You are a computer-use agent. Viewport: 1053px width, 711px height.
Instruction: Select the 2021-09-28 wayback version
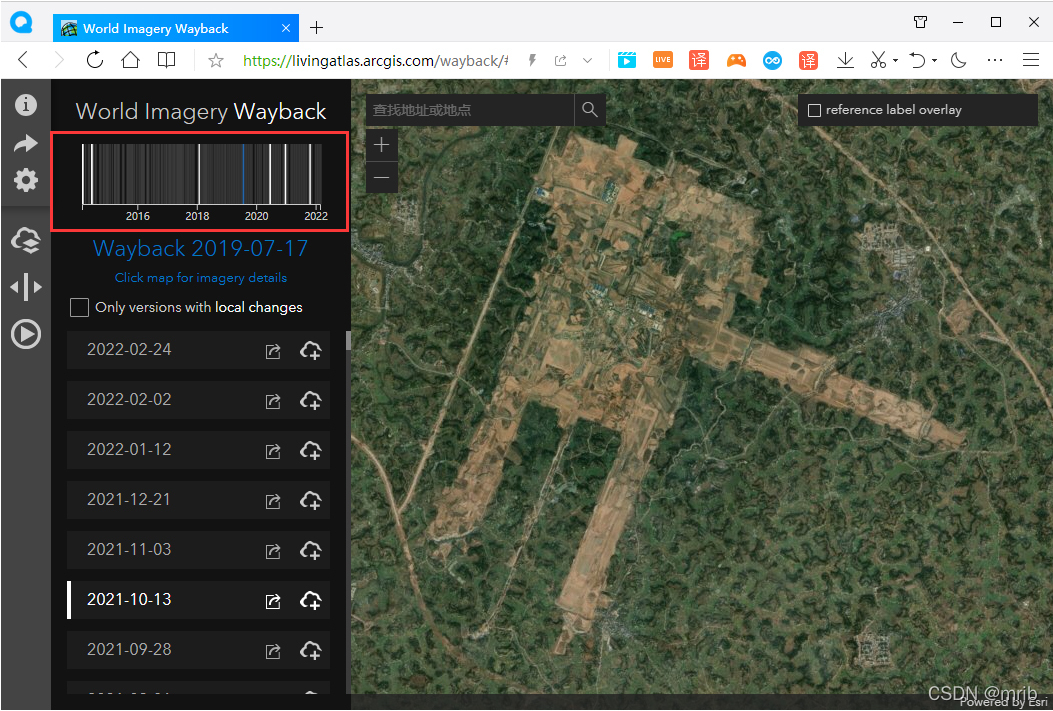click(198, 649)
